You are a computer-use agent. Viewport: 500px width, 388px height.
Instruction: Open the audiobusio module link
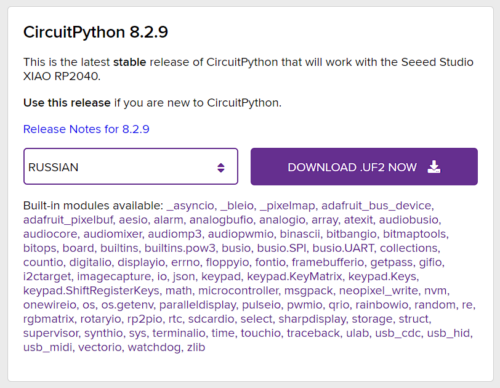tap(409, 220)
